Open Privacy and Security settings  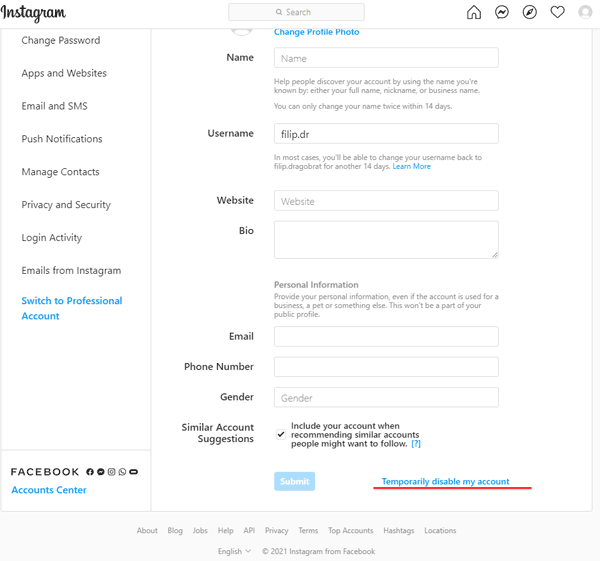click(66, 205)
